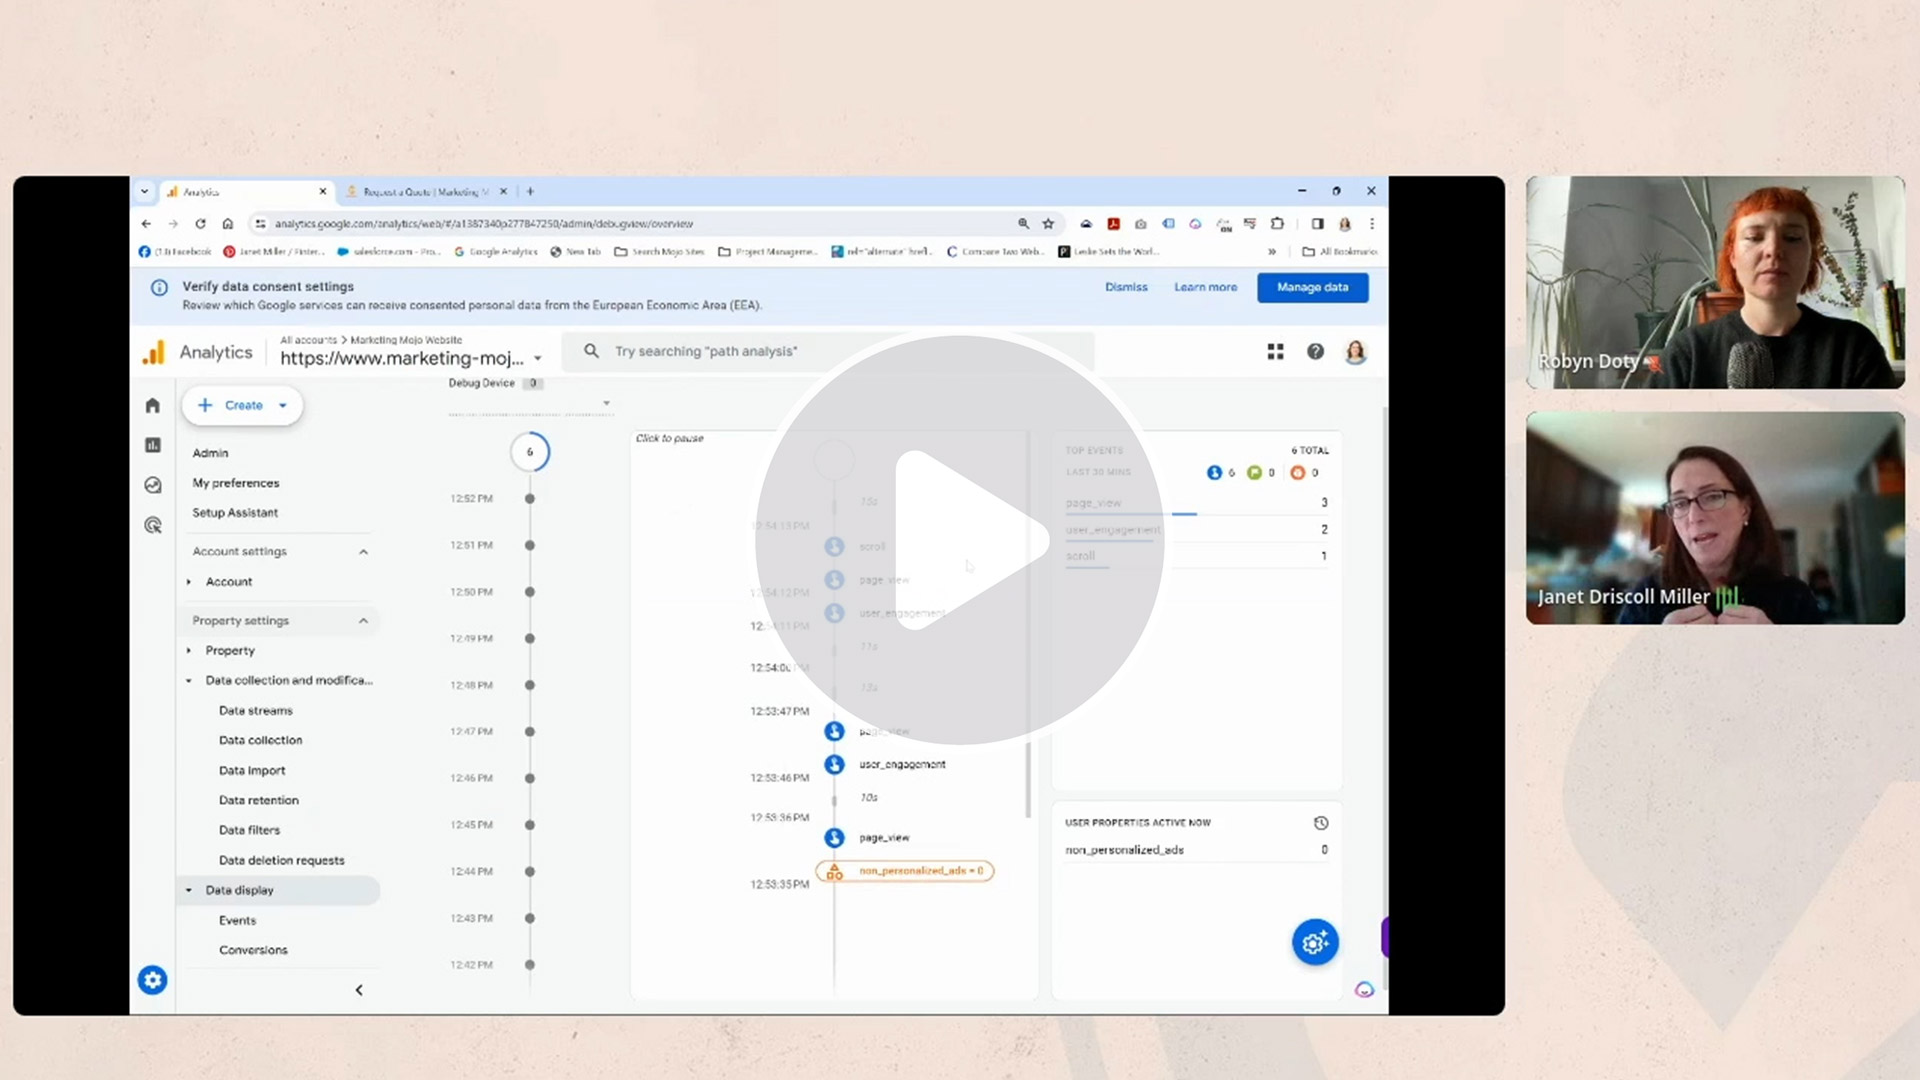This screenshot has width=1920, height=1080.
Task: Collapse the Property settings section
Action: click(x=363, y=621)
